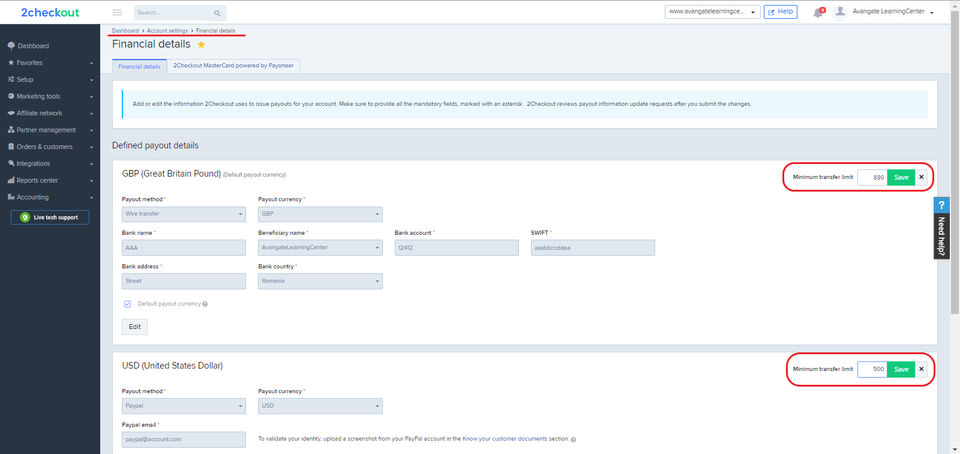The height and width of the screenshot is (454, 960).
Task: Open the Bank country dropdown
Action: (320, 282)
